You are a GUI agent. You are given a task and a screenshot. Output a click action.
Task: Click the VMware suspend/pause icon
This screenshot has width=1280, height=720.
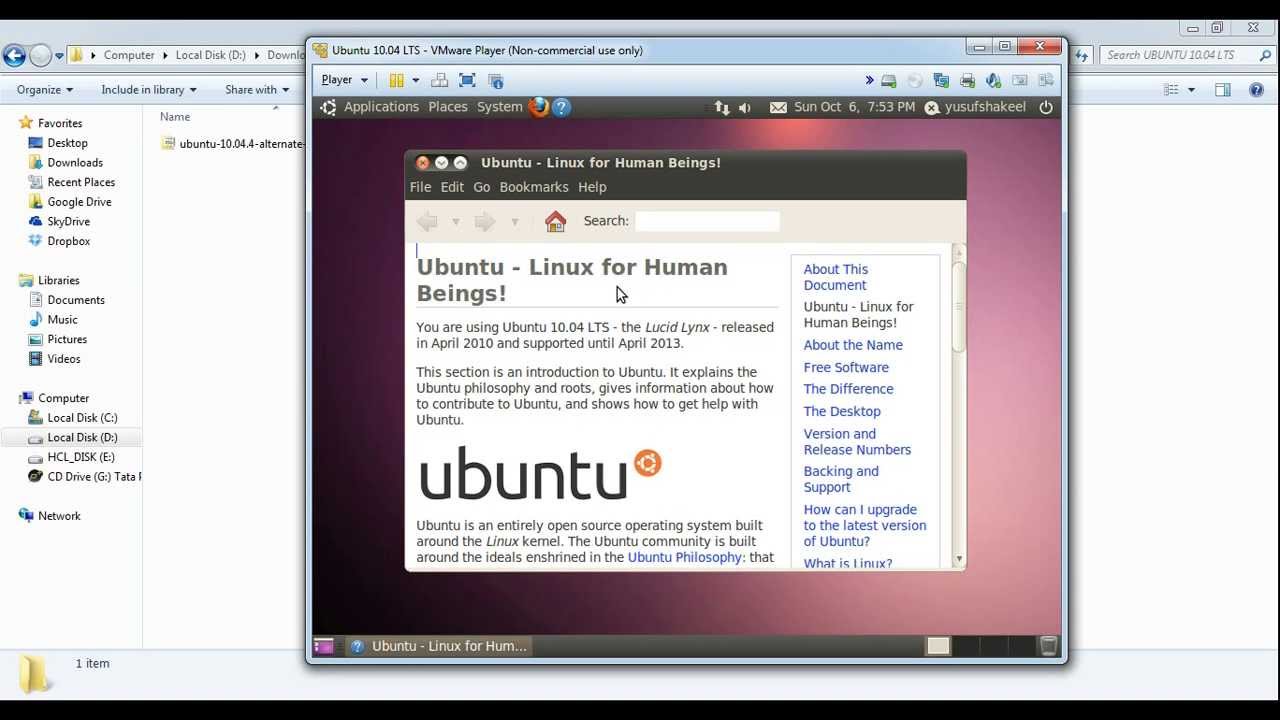(396, 80)
